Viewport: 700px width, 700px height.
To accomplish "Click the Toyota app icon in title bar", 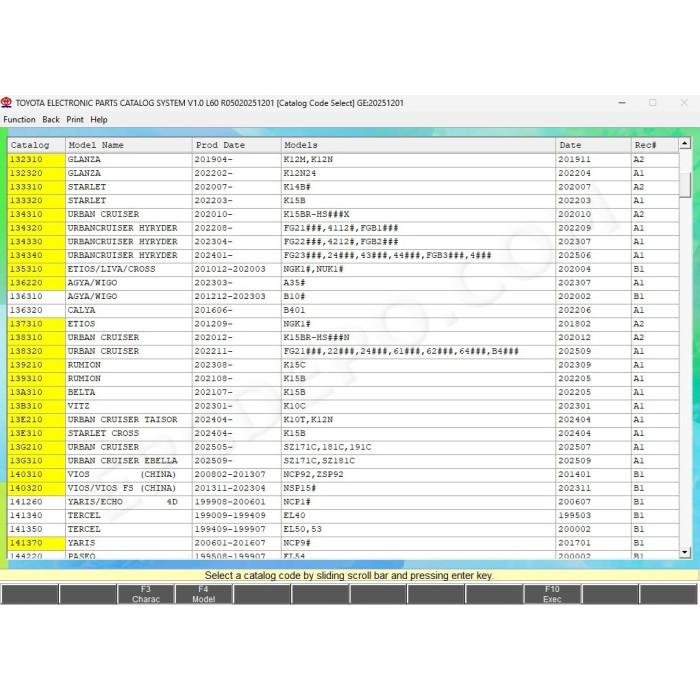I will click(x=7, y=103).
